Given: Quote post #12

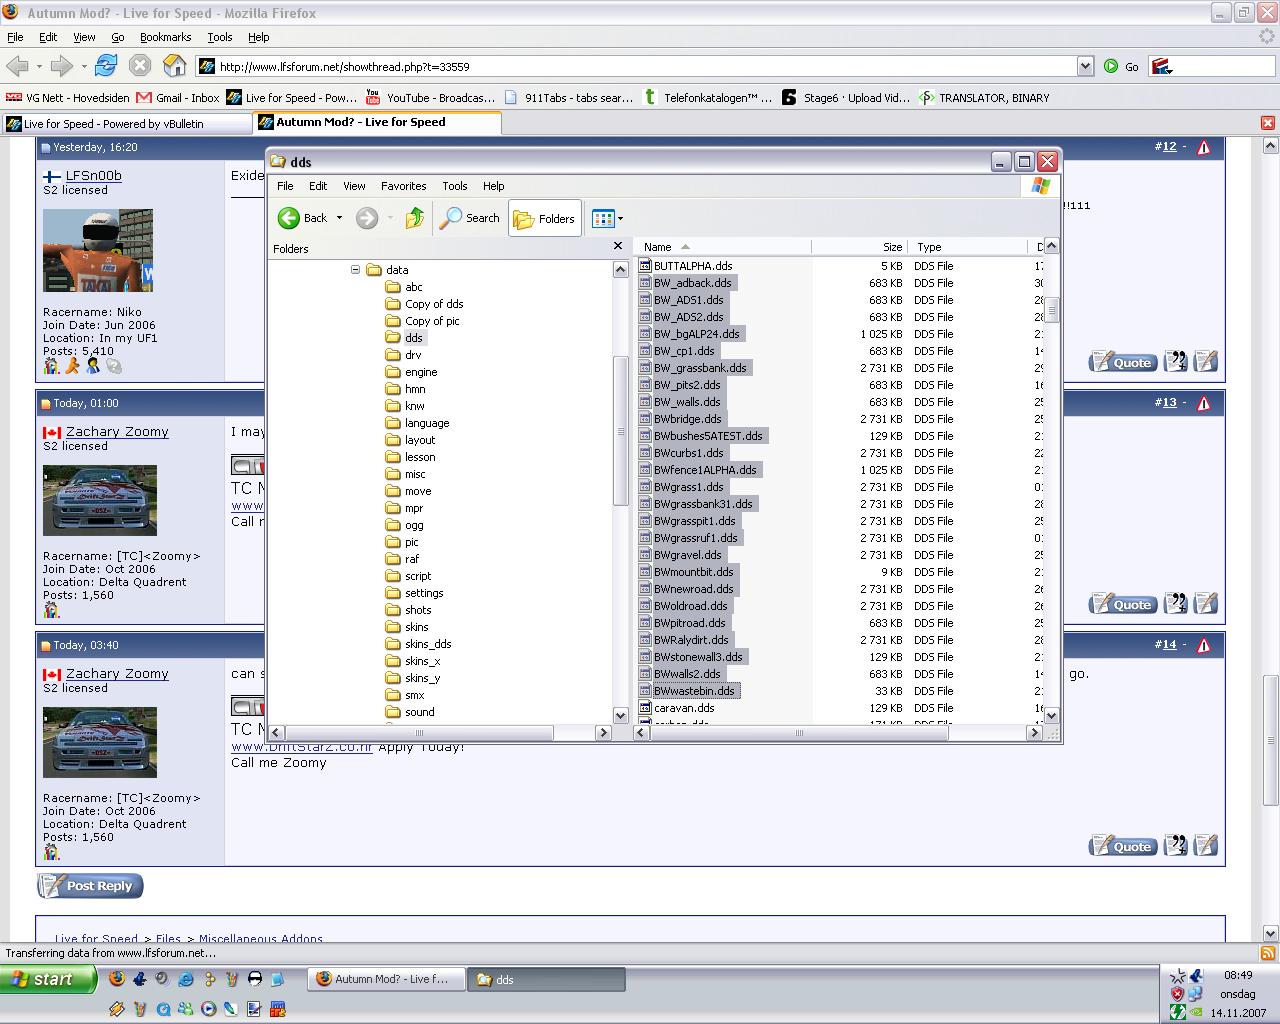Looking at the screenshot, I should (1123, 362).
